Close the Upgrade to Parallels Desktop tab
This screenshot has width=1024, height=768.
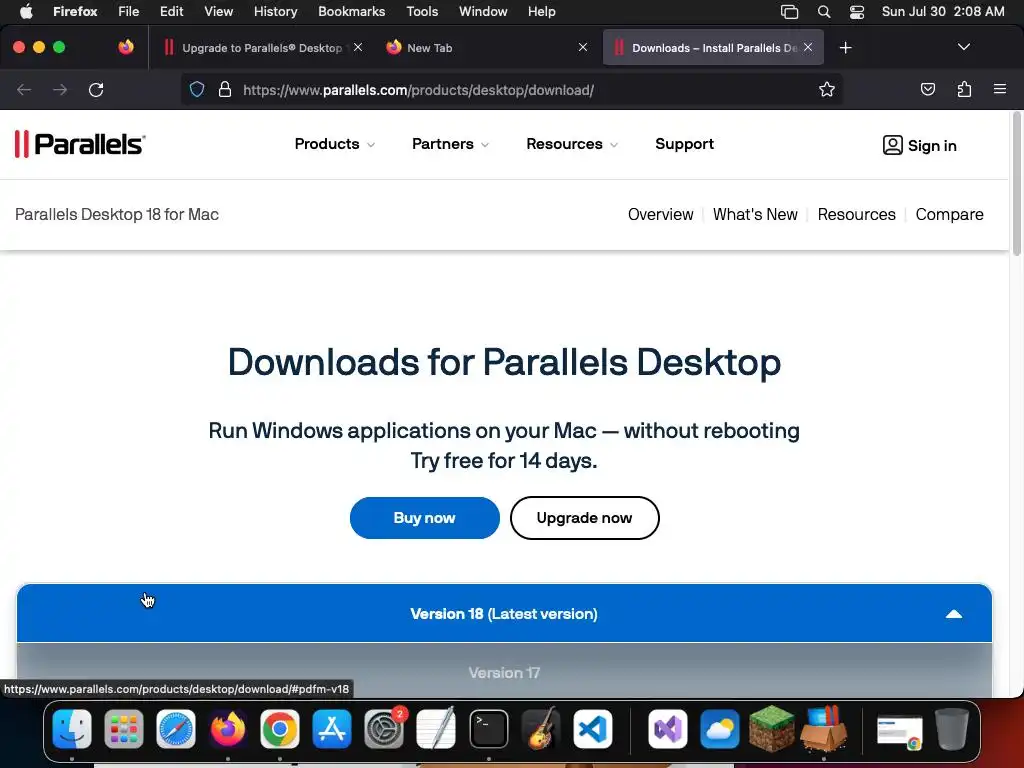tap(358, 47)
